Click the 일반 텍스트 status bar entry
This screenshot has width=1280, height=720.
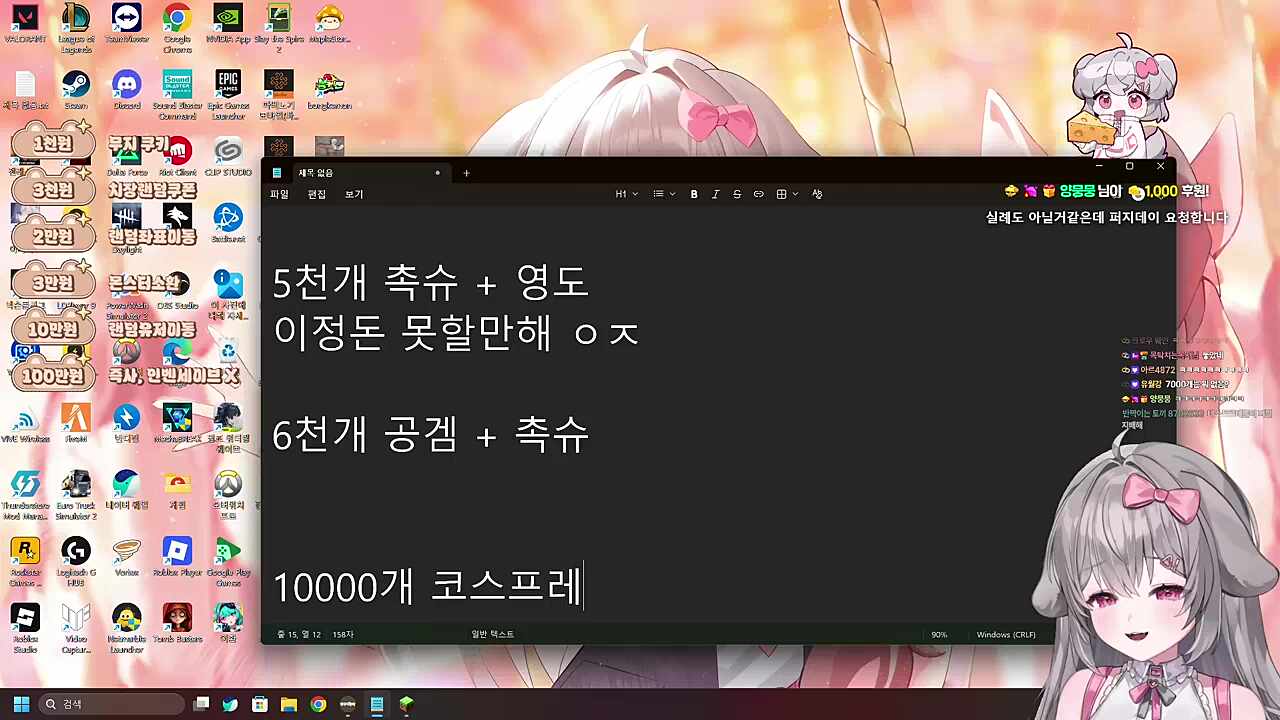(492, 635)
